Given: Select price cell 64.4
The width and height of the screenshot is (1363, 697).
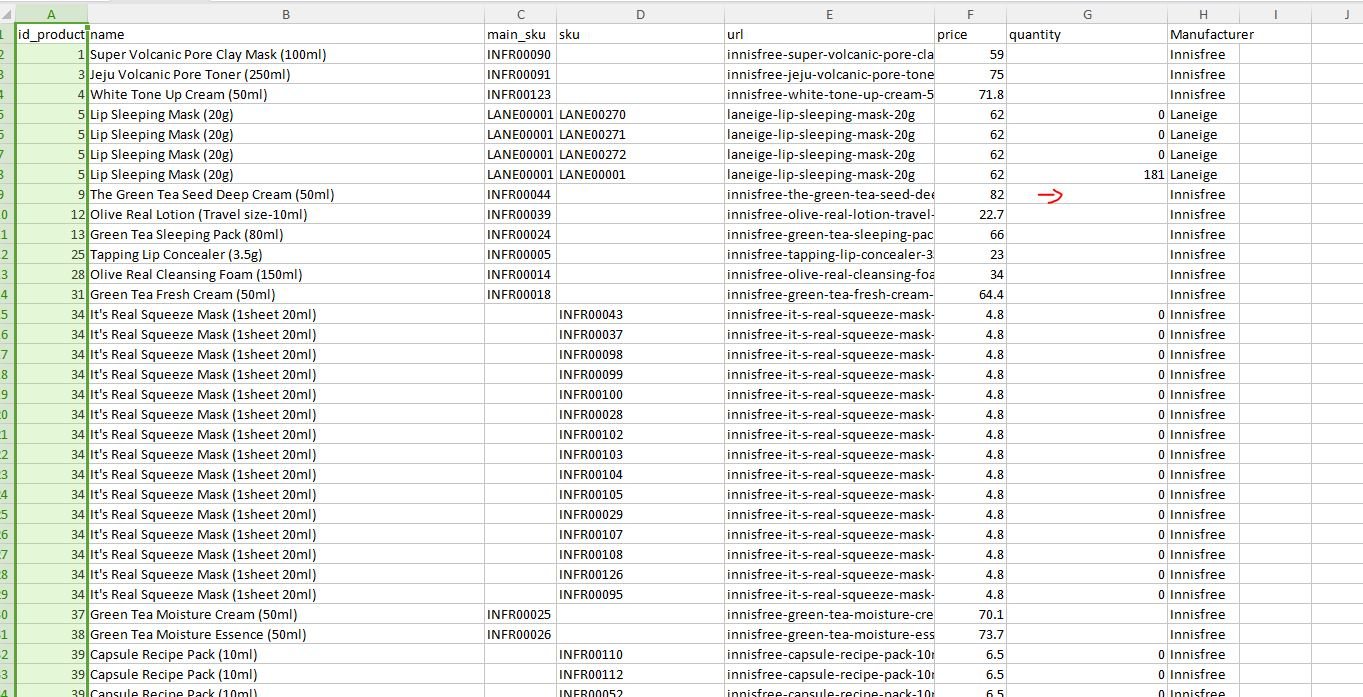Looking at the screenshot, I should [971, 294].
